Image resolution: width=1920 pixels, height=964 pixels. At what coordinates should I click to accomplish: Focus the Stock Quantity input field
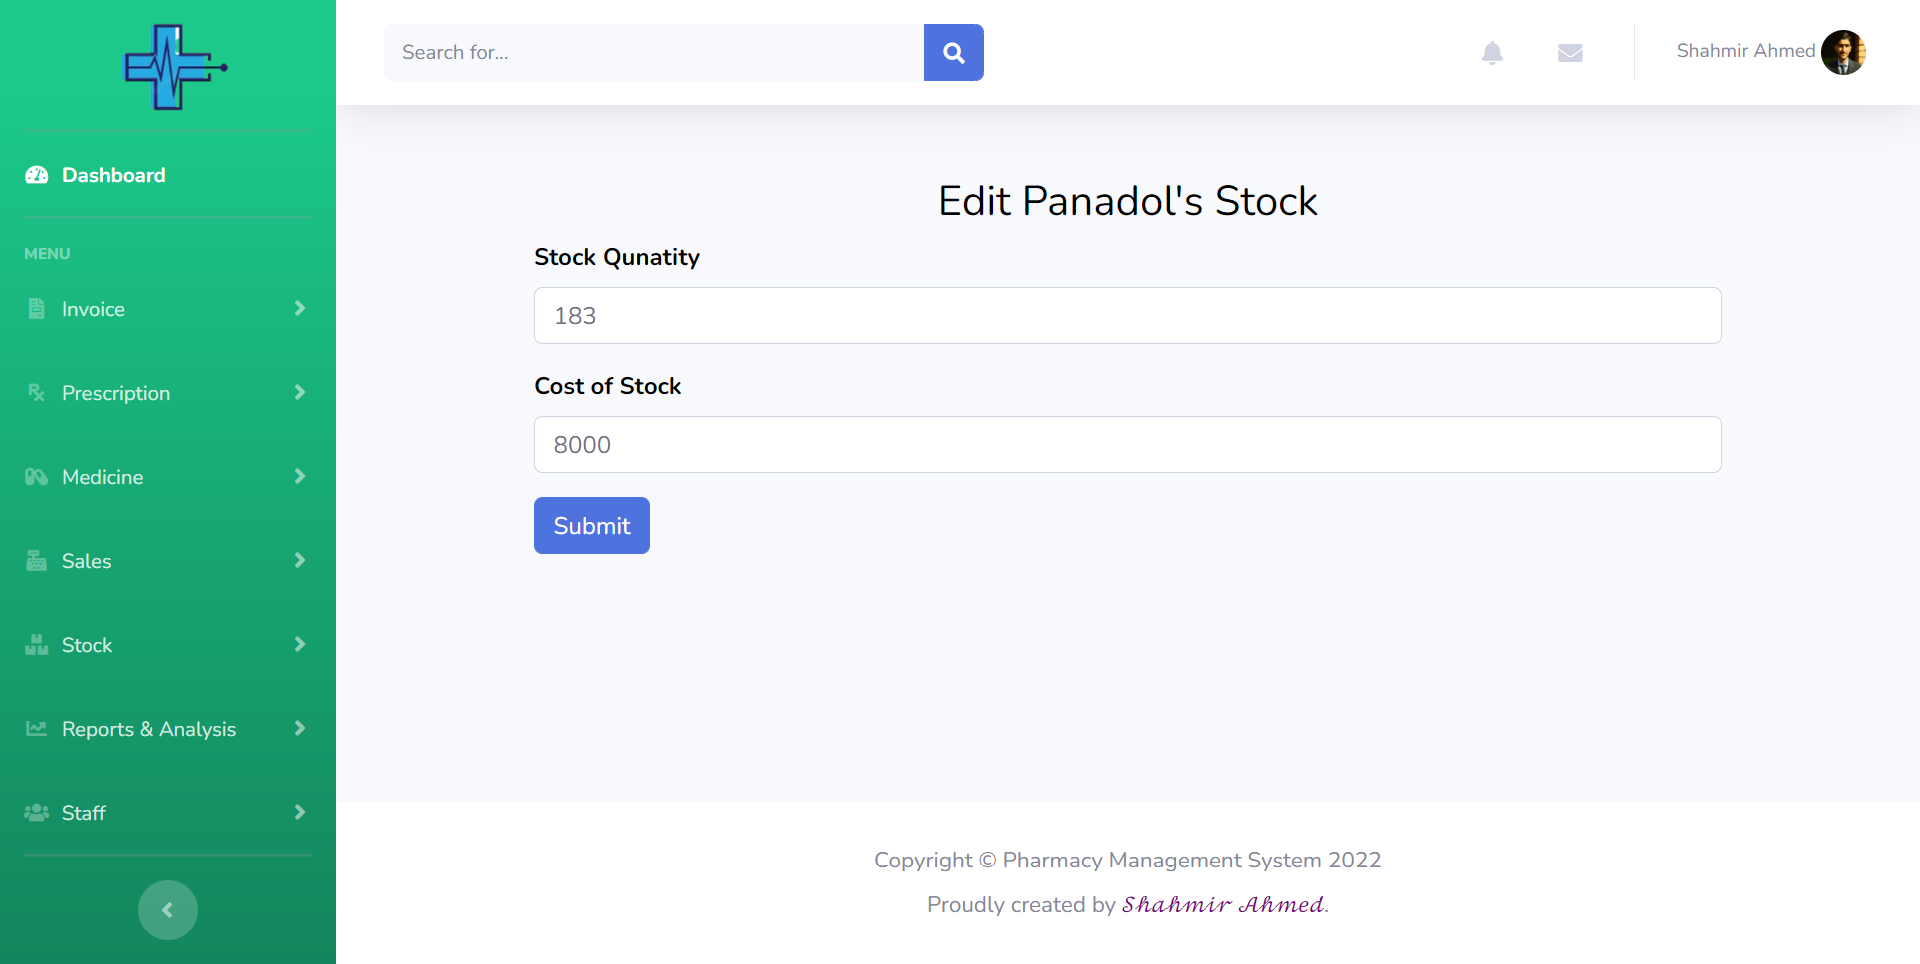(x=1127, y=316)
